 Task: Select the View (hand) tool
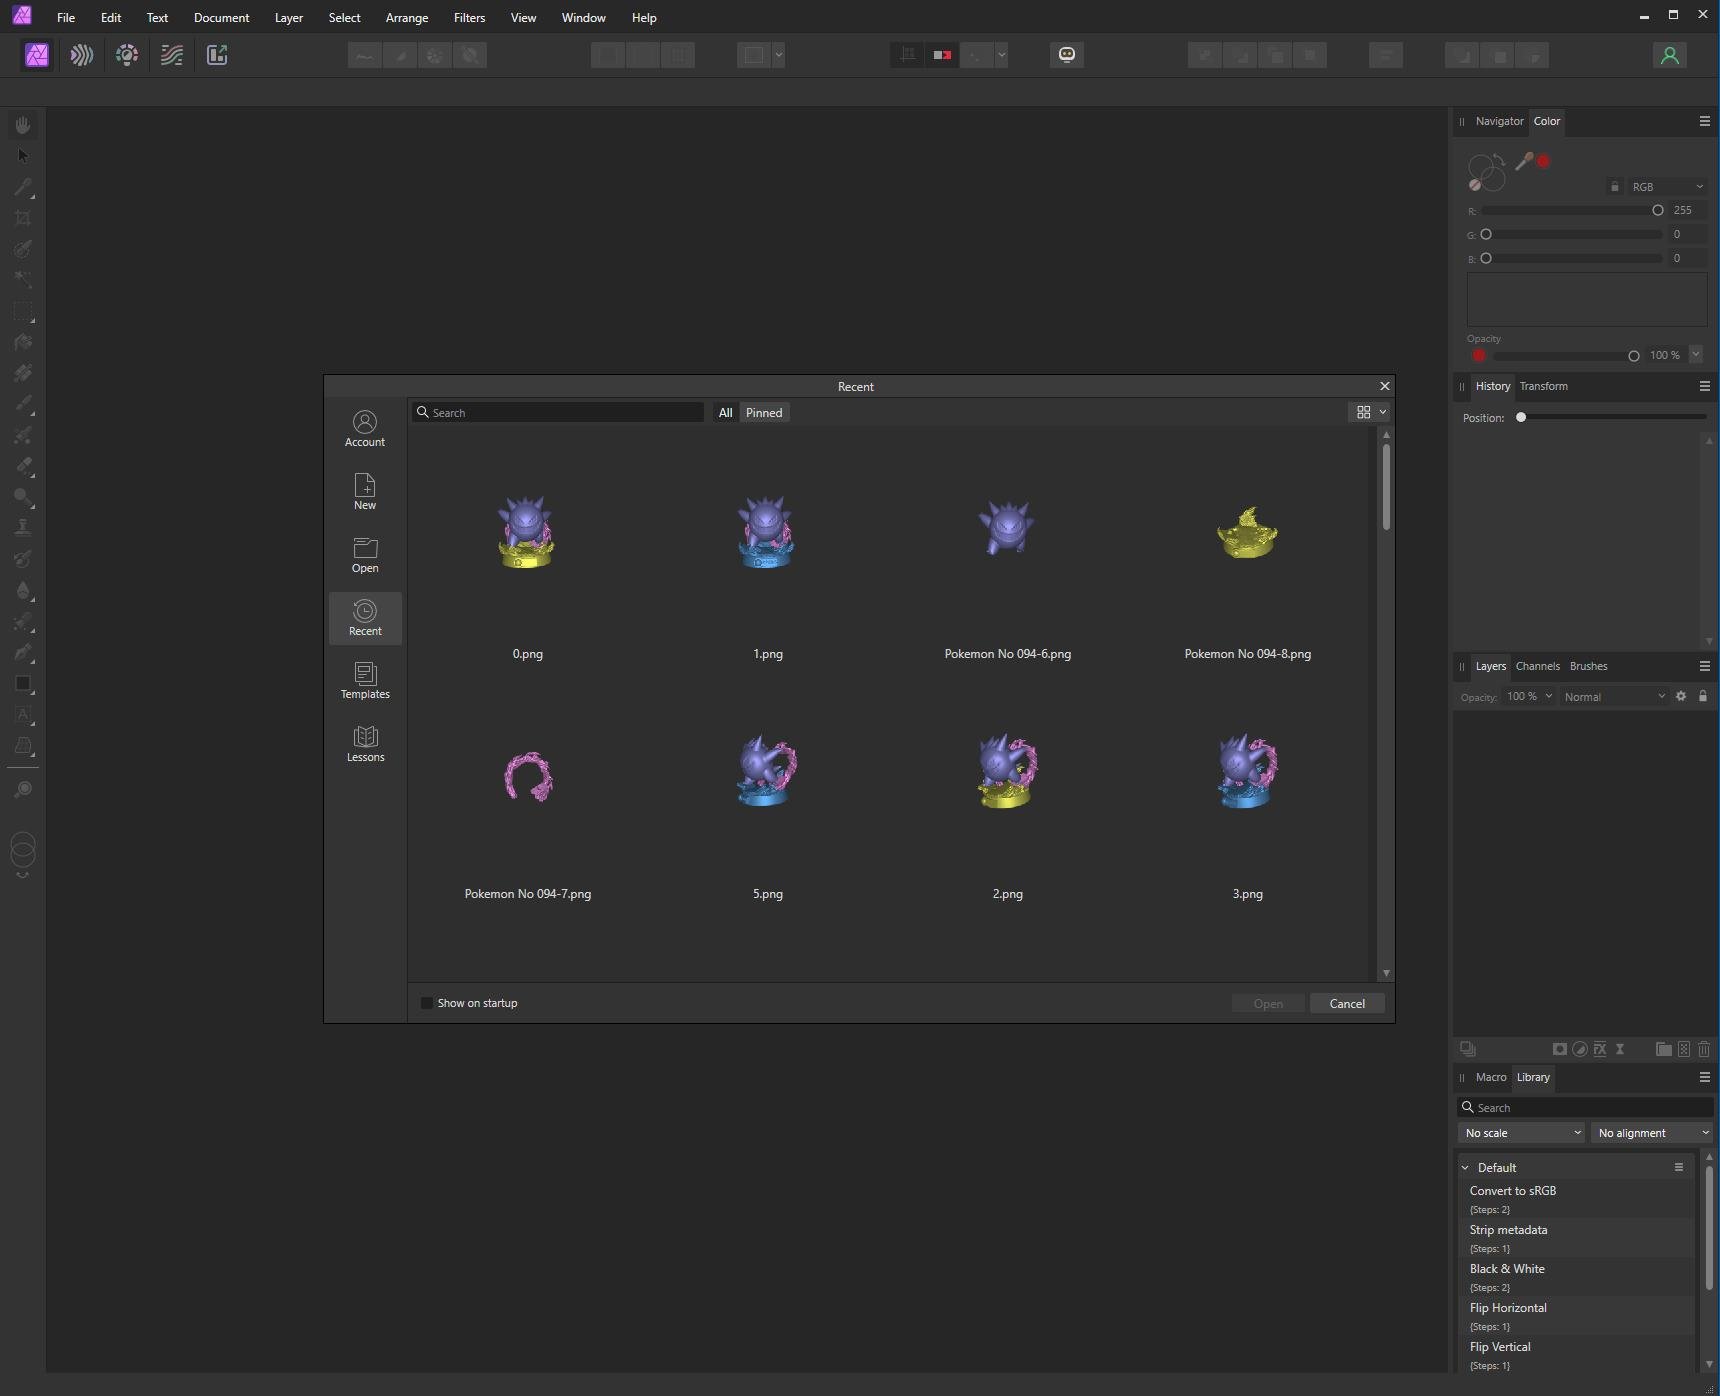click(x=23, y=125)
